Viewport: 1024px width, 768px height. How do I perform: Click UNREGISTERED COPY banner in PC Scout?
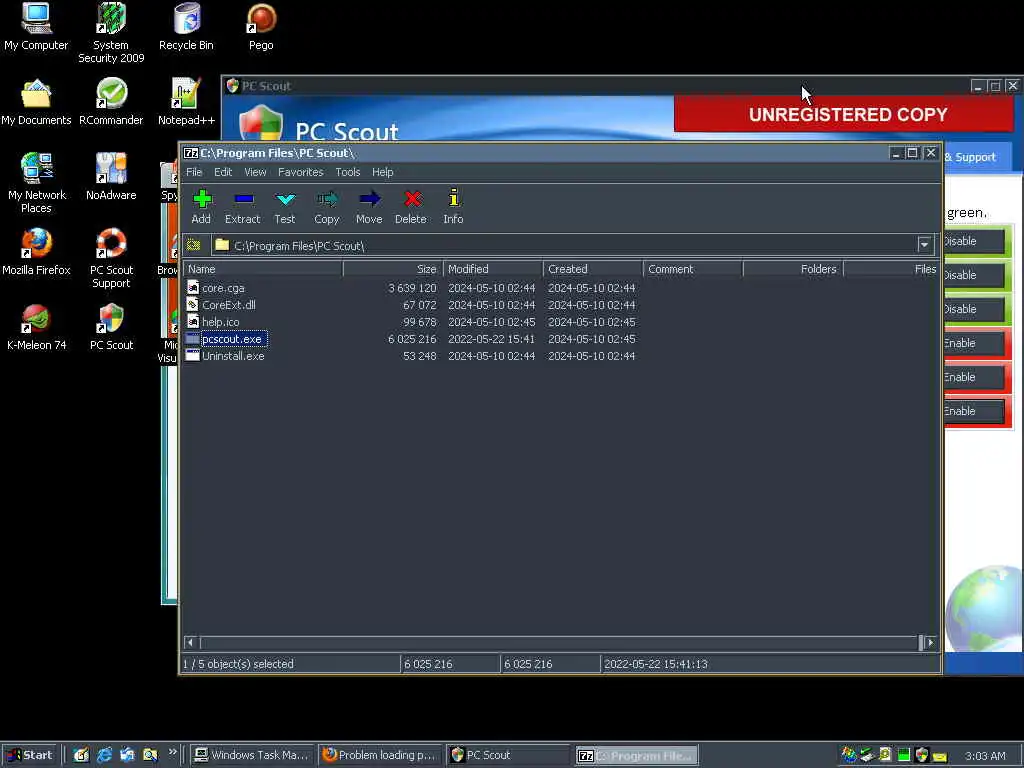point(844,114)
